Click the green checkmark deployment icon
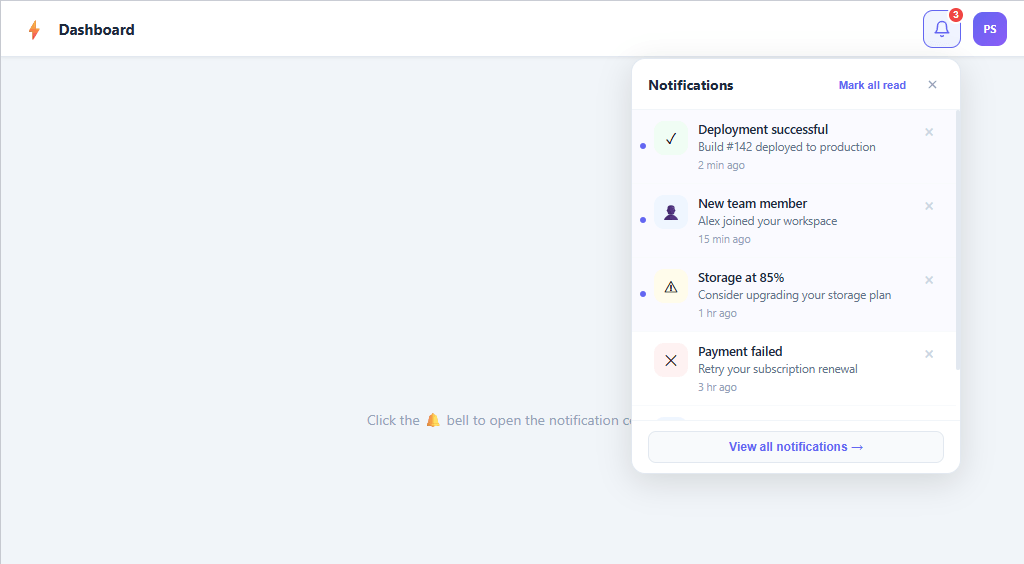 coord(671,138)
